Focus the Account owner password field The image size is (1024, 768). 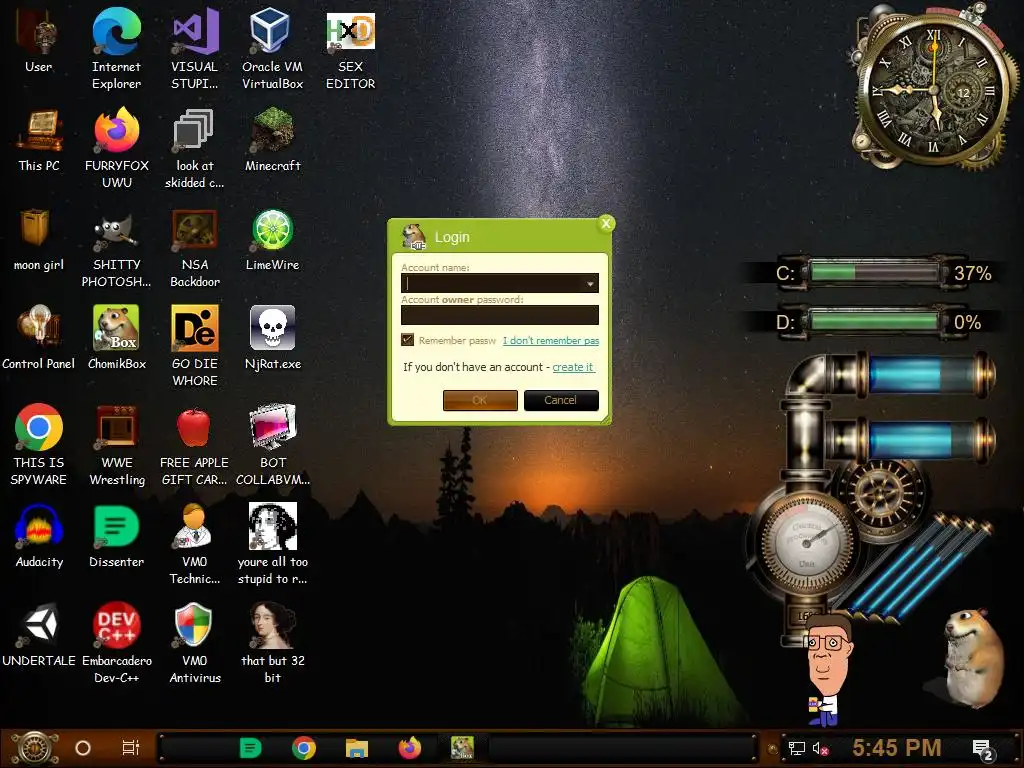(x=500, y=315)
